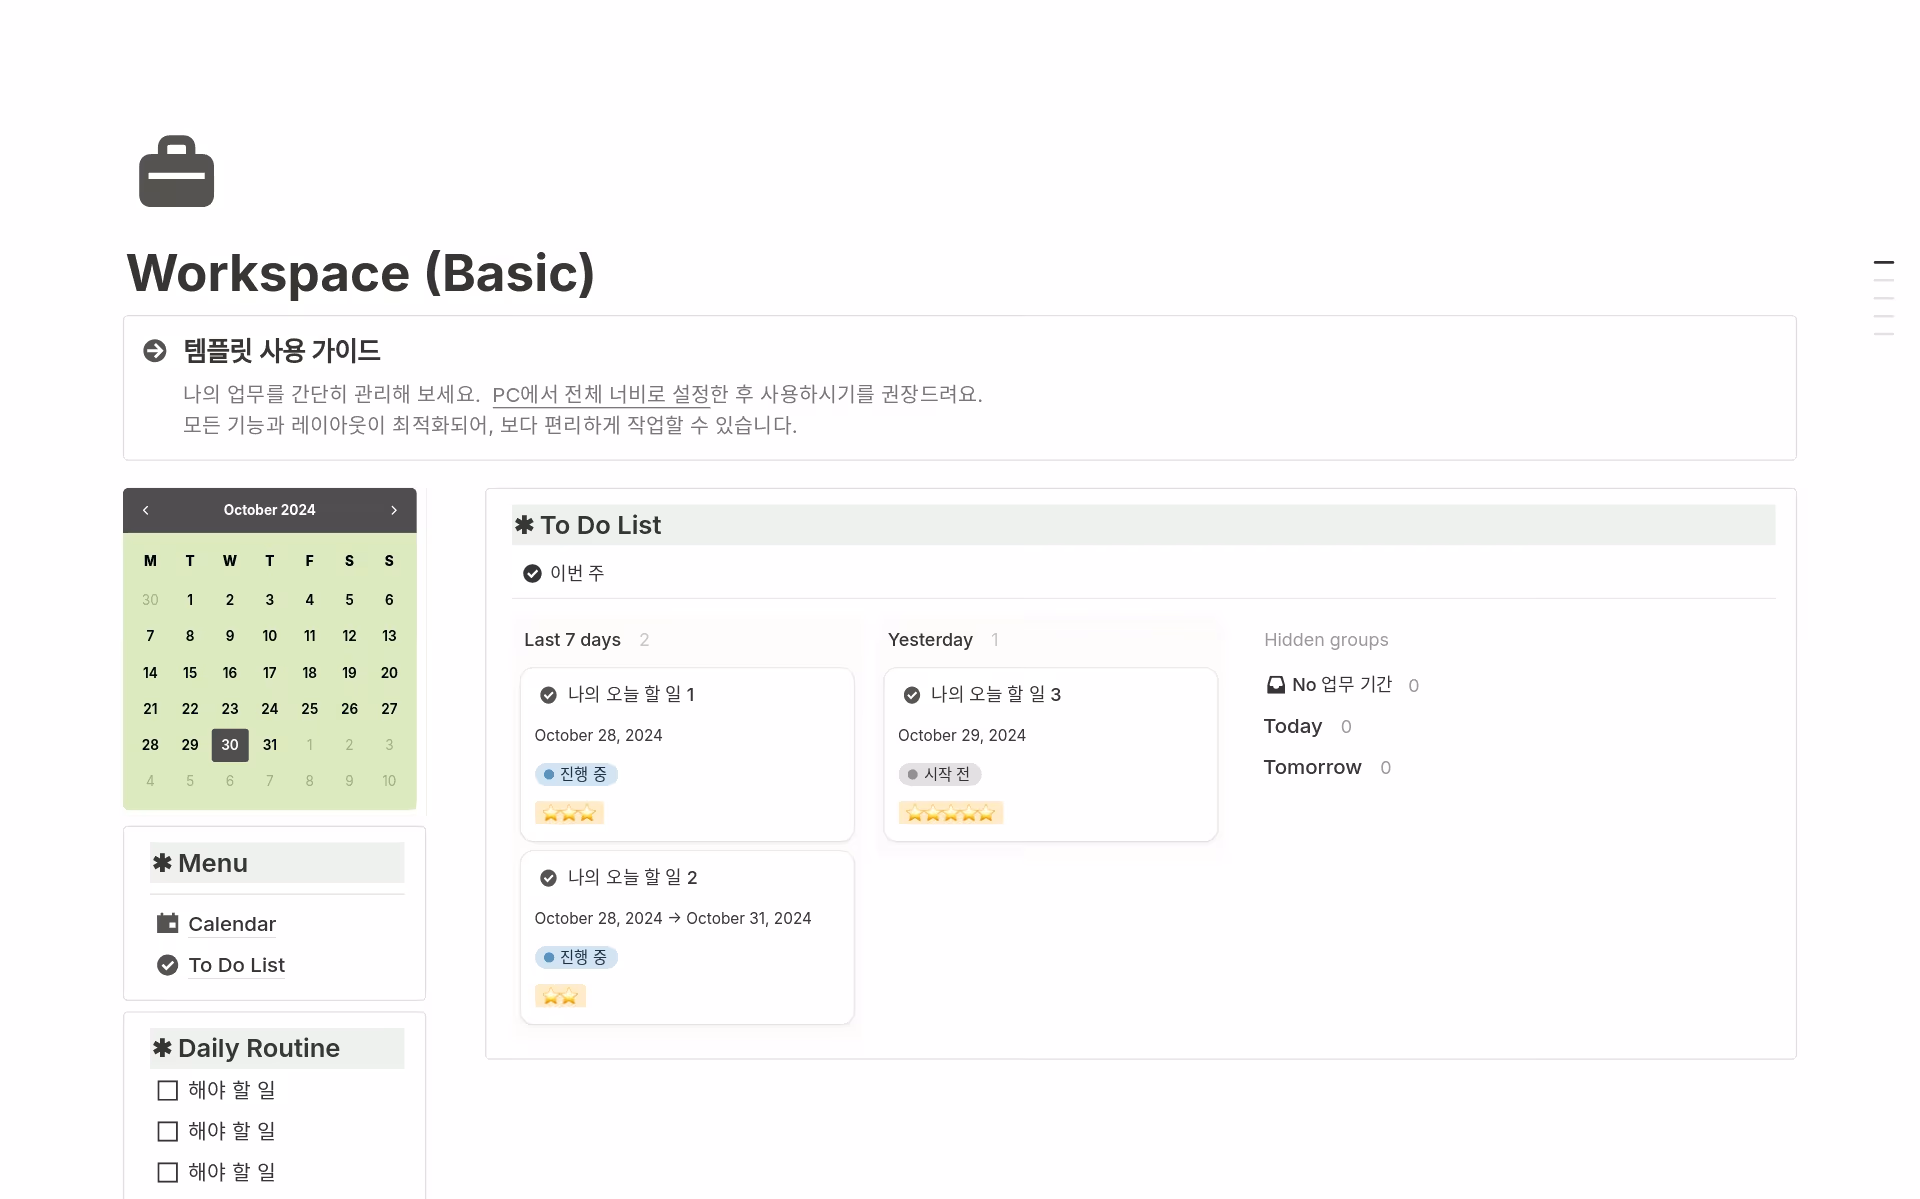
Task: Open the To Do List menu link
Action: pos(236,965)
